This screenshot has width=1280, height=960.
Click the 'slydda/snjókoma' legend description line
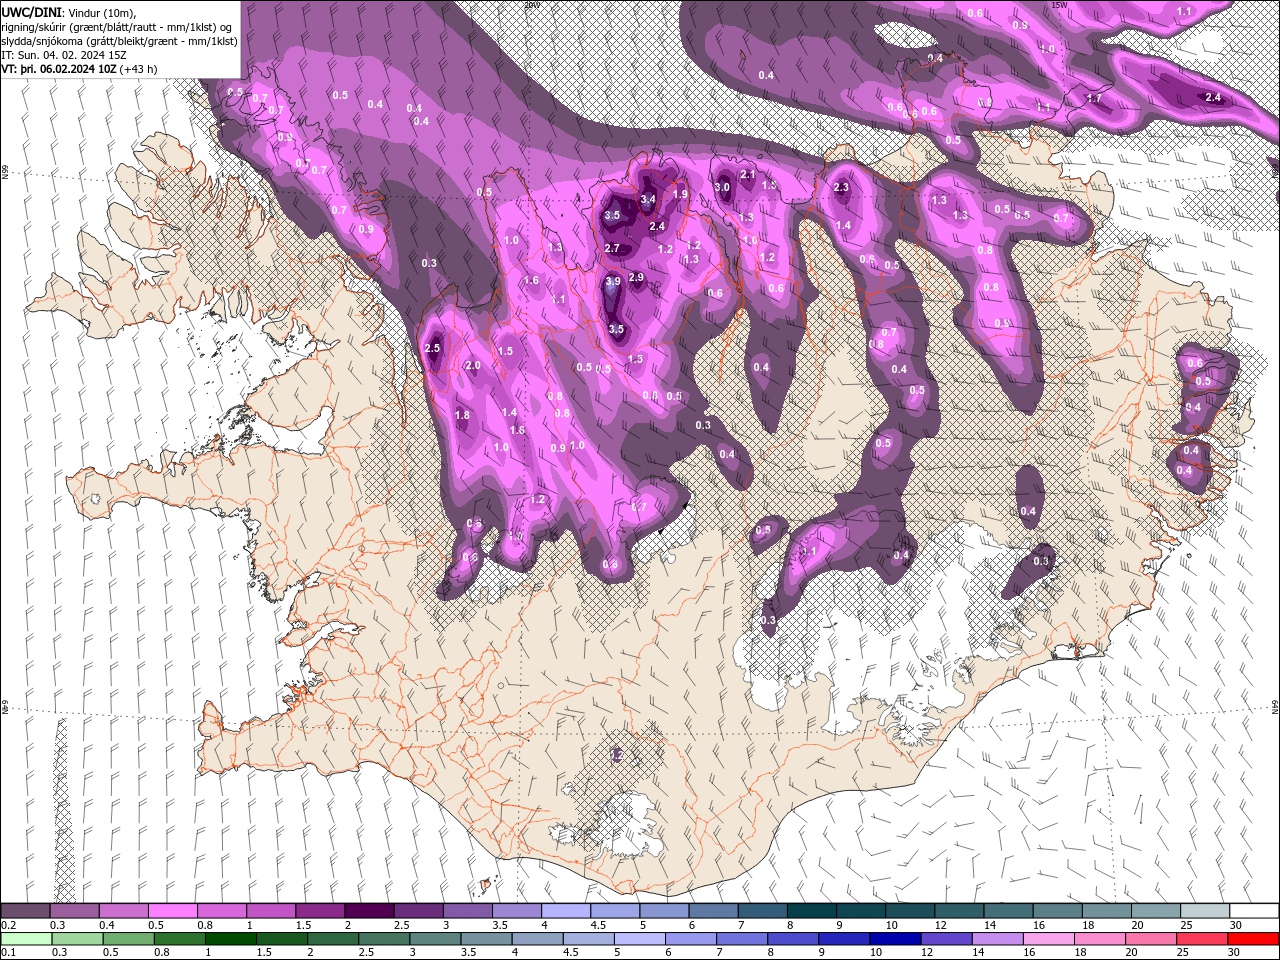point(119,41)
